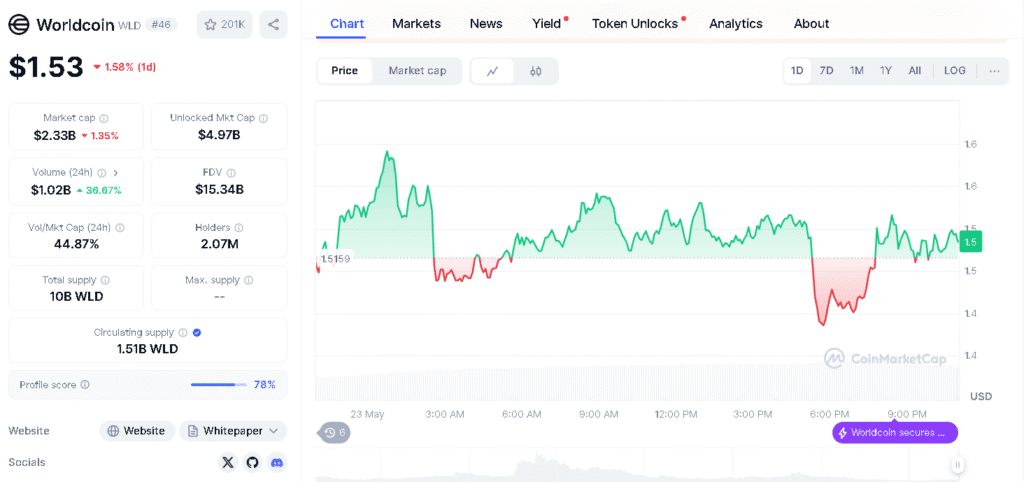The image size is (1024, 482).
Task: Click info icon beside FDV
Action: [232, 173]
